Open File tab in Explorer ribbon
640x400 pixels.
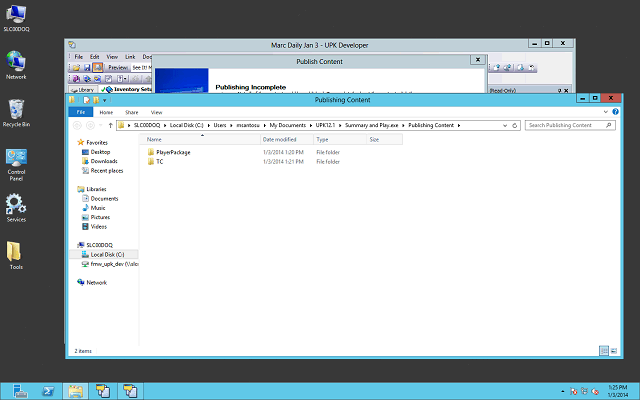[81, 112]
